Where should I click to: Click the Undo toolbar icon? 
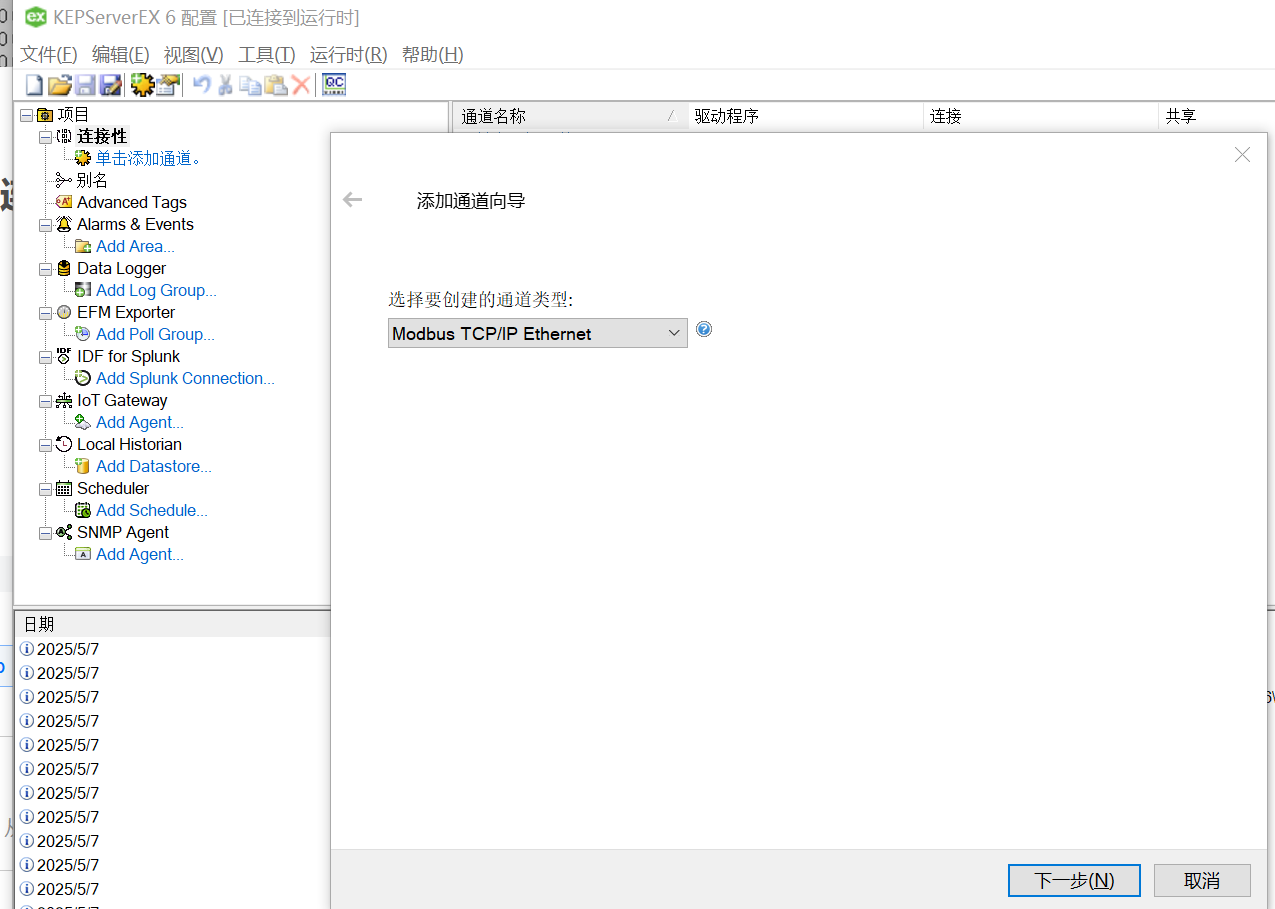click(202, 86)
